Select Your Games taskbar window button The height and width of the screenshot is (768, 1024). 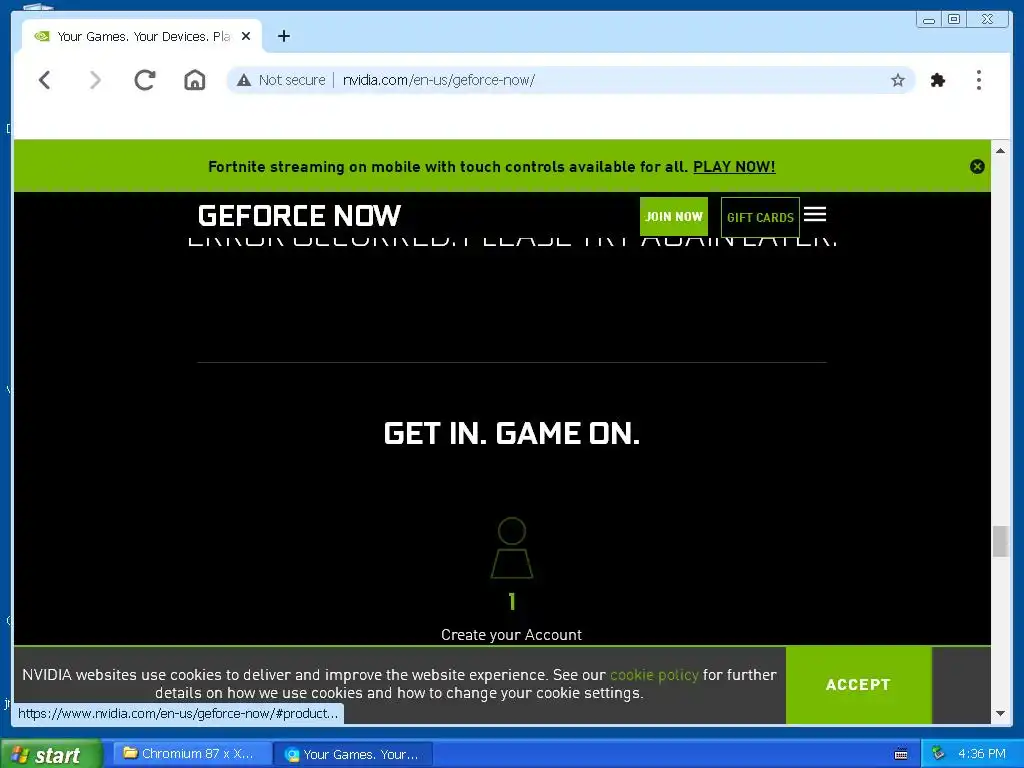[x=353, y=754]
